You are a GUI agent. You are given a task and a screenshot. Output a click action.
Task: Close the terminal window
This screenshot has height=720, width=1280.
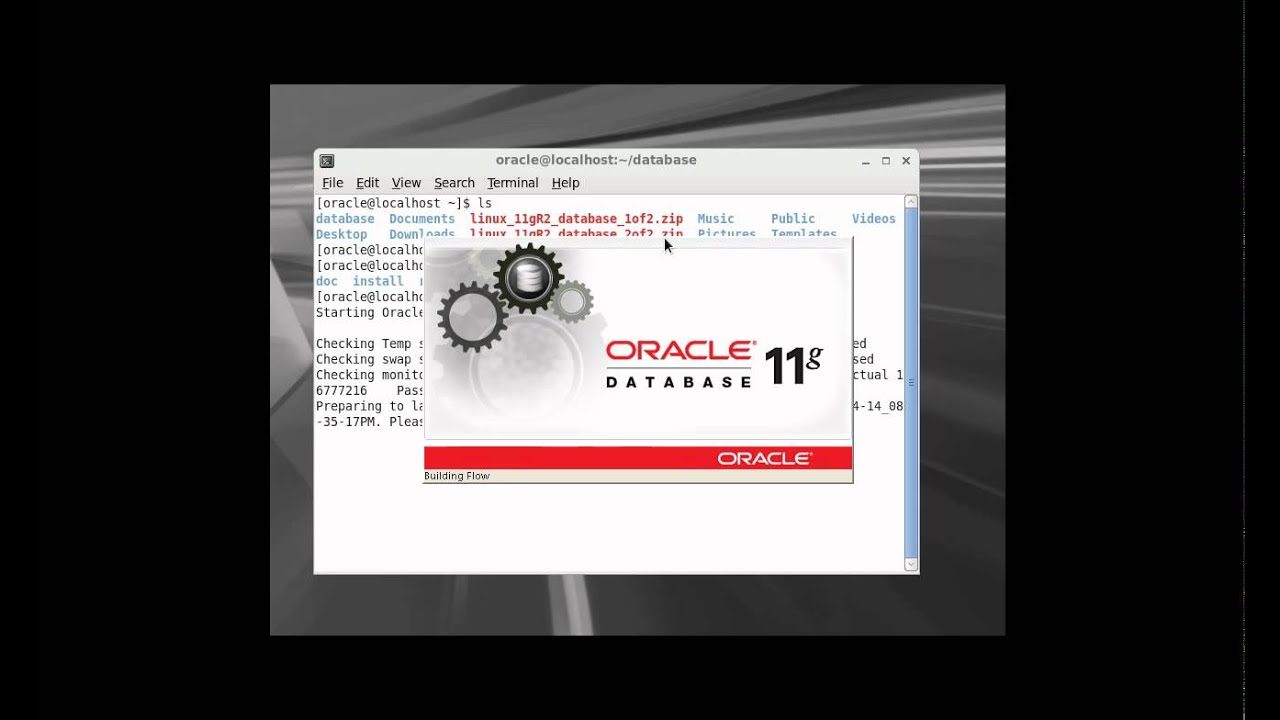[x=906, y=160]
